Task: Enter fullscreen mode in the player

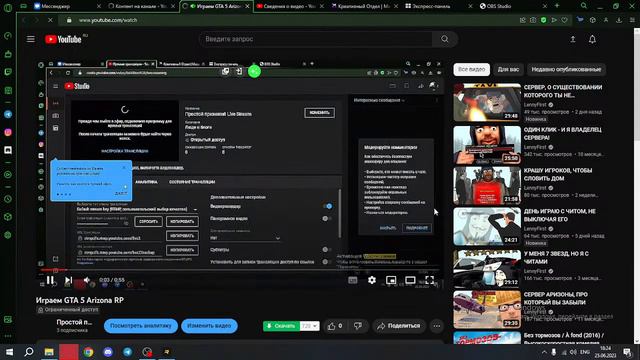Action: click(x=429, y=280)
